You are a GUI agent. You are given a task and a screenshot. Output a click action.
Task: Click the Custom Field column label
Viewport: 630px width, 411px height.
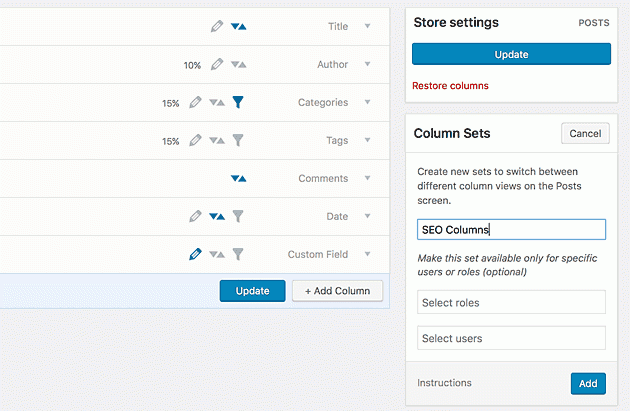(318, 254)
